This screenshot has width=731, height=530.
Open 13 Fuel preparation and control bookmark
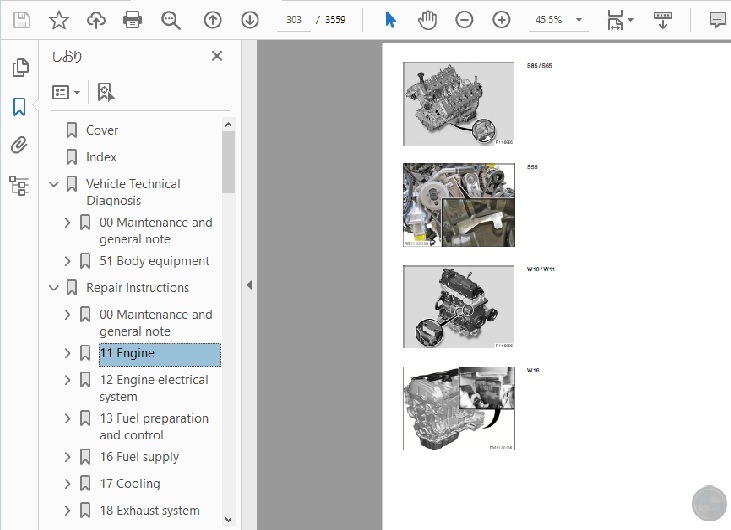tap(154, 427)
